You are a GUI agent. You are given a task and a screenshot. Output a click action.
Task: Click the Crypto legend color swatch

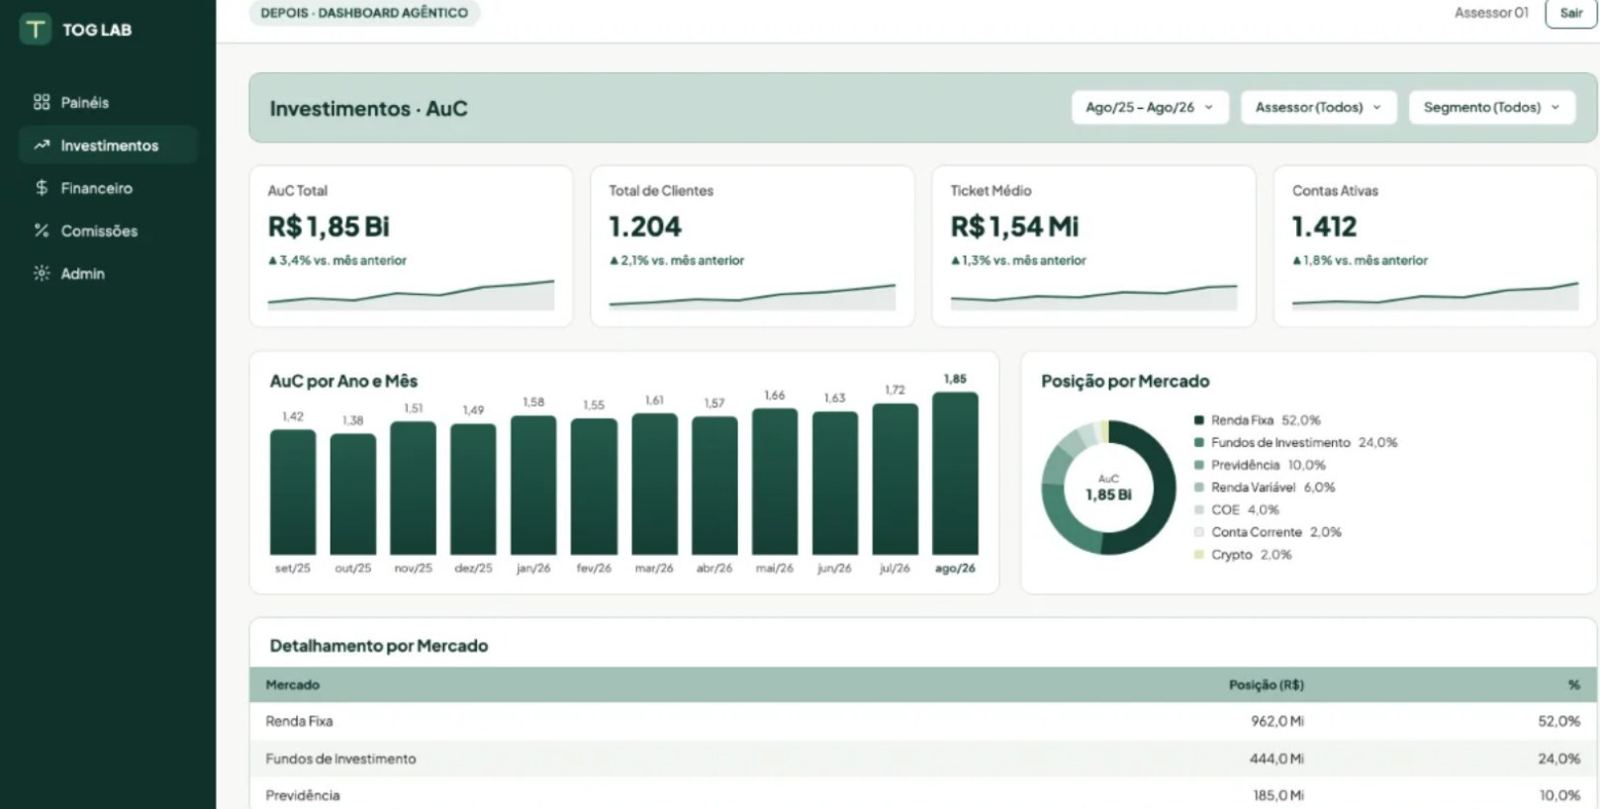point(1199,554)
